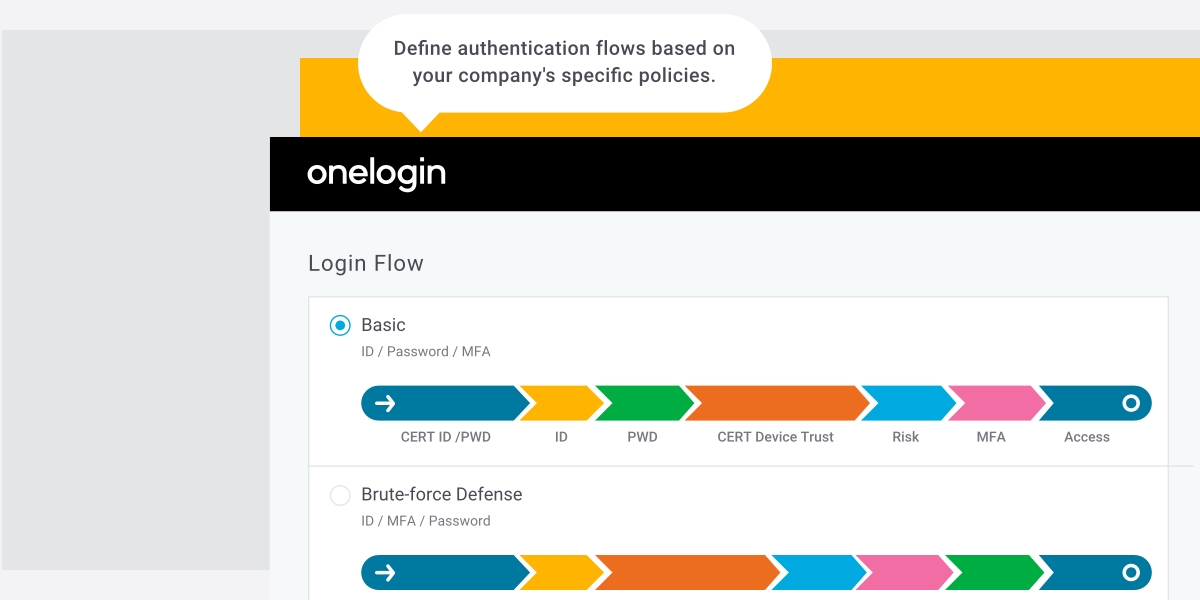Click the green PWD step in Basic flow
The width and height of the screenshot is (1200, 600).
tap(643, 403)
